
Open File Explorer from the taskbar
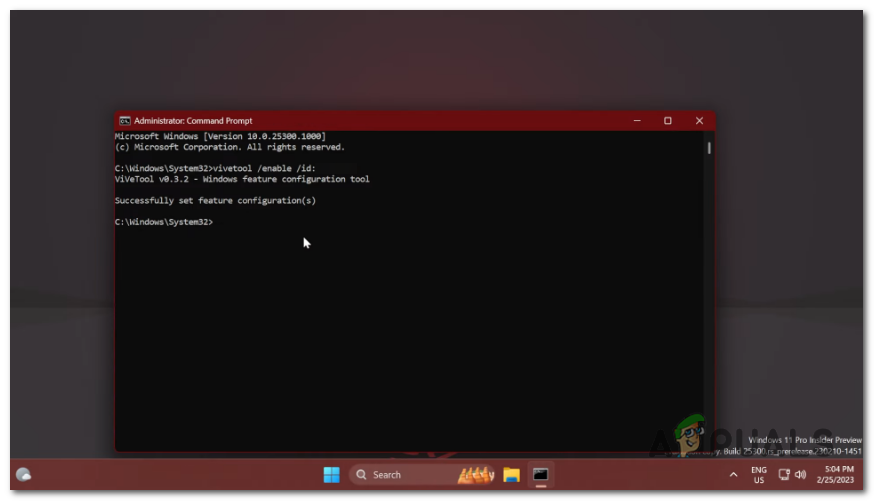point(511,474)
